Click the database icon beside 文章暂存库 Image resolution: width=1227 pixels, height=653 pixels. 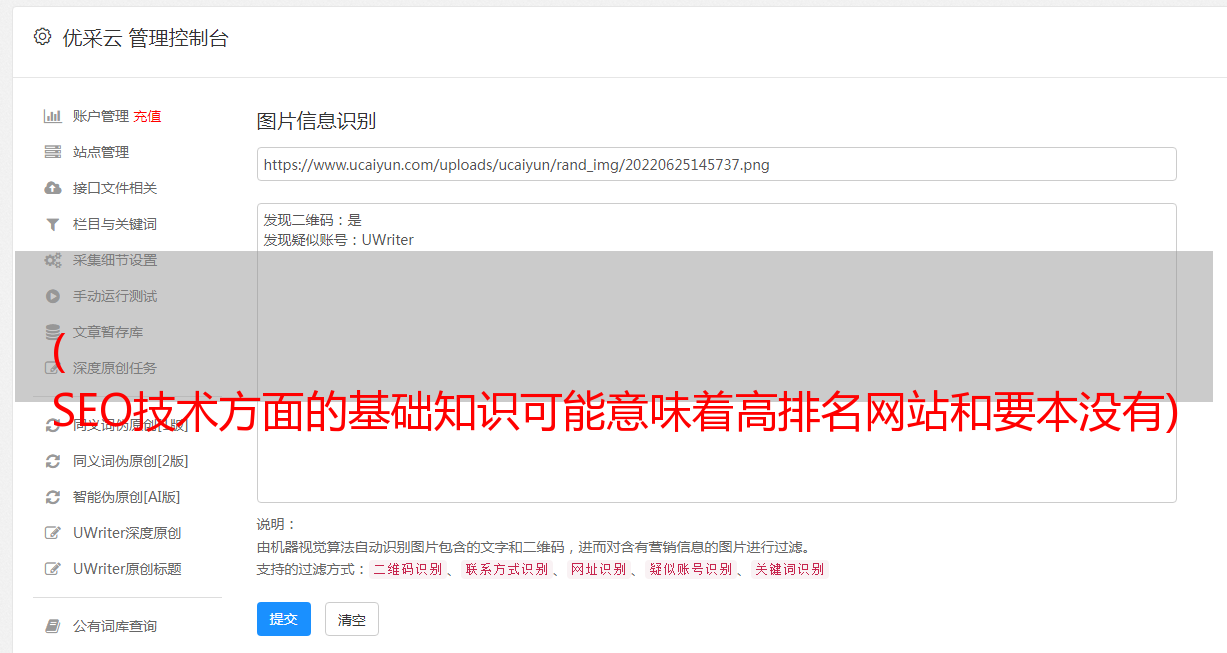click(53, 332)
